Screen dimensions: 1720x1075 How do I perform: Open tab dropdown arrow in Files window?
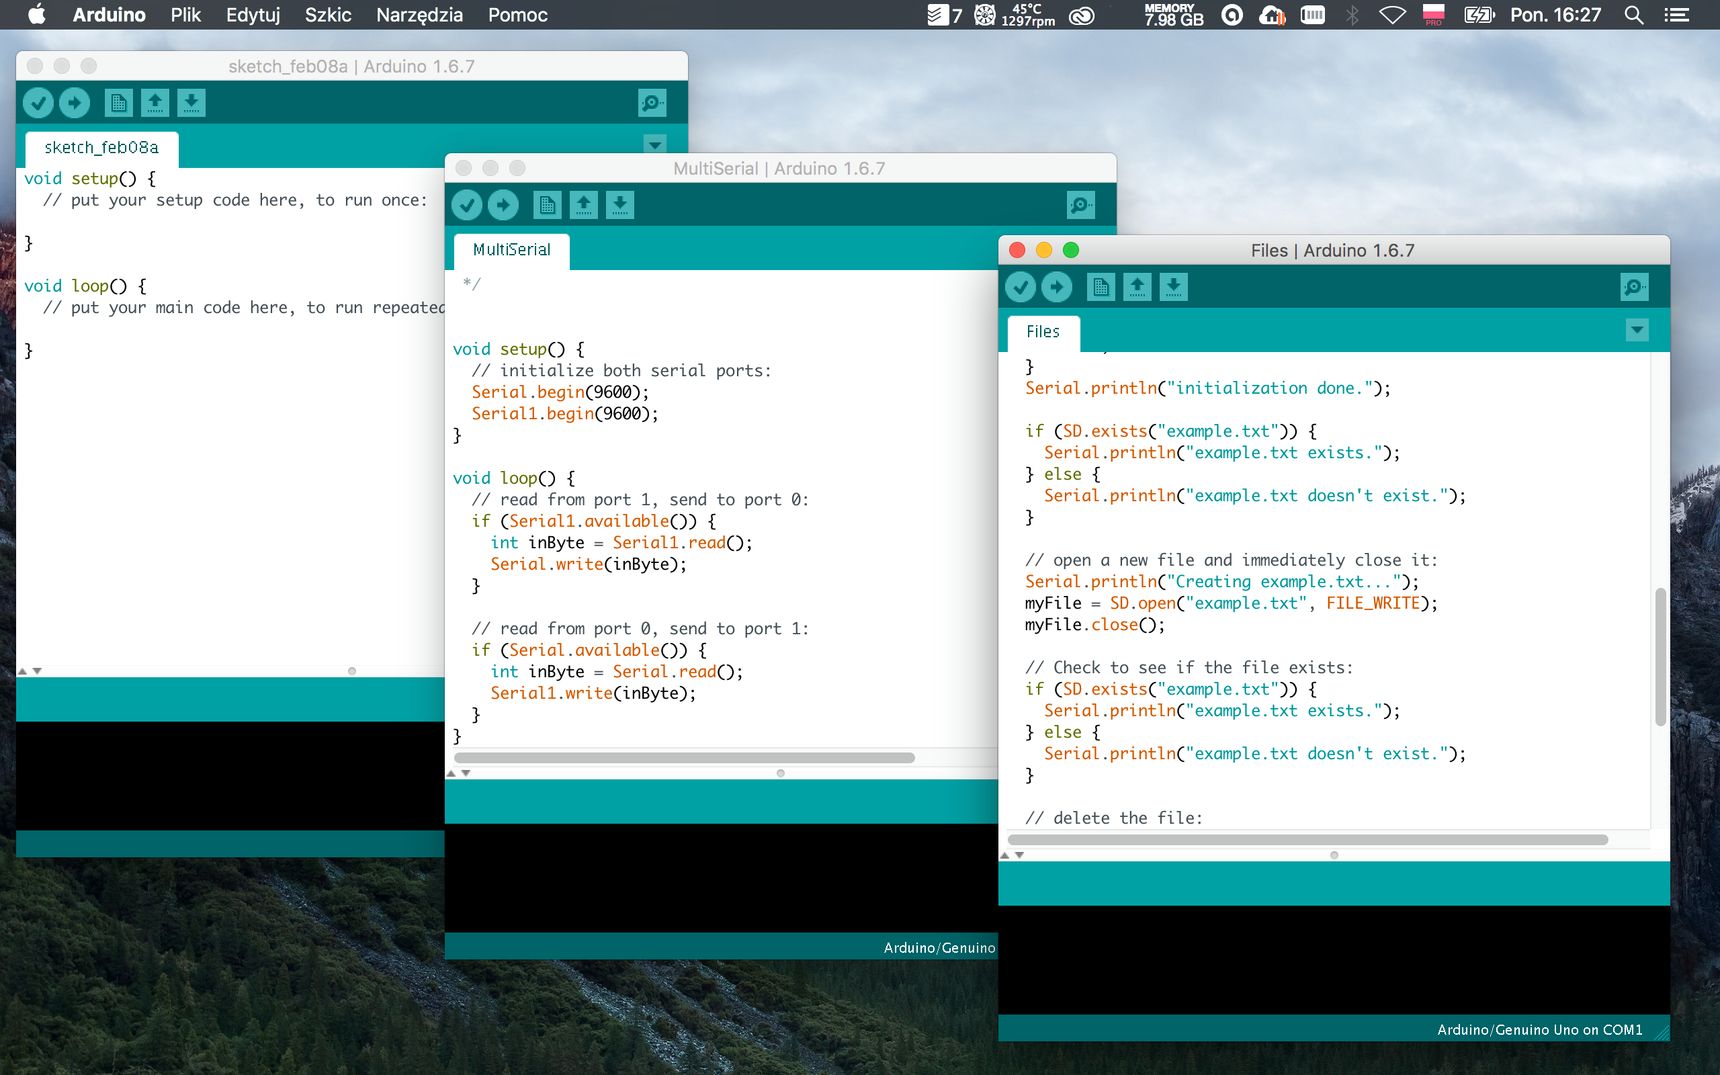pyautogui.click(x=1637, y=330)
